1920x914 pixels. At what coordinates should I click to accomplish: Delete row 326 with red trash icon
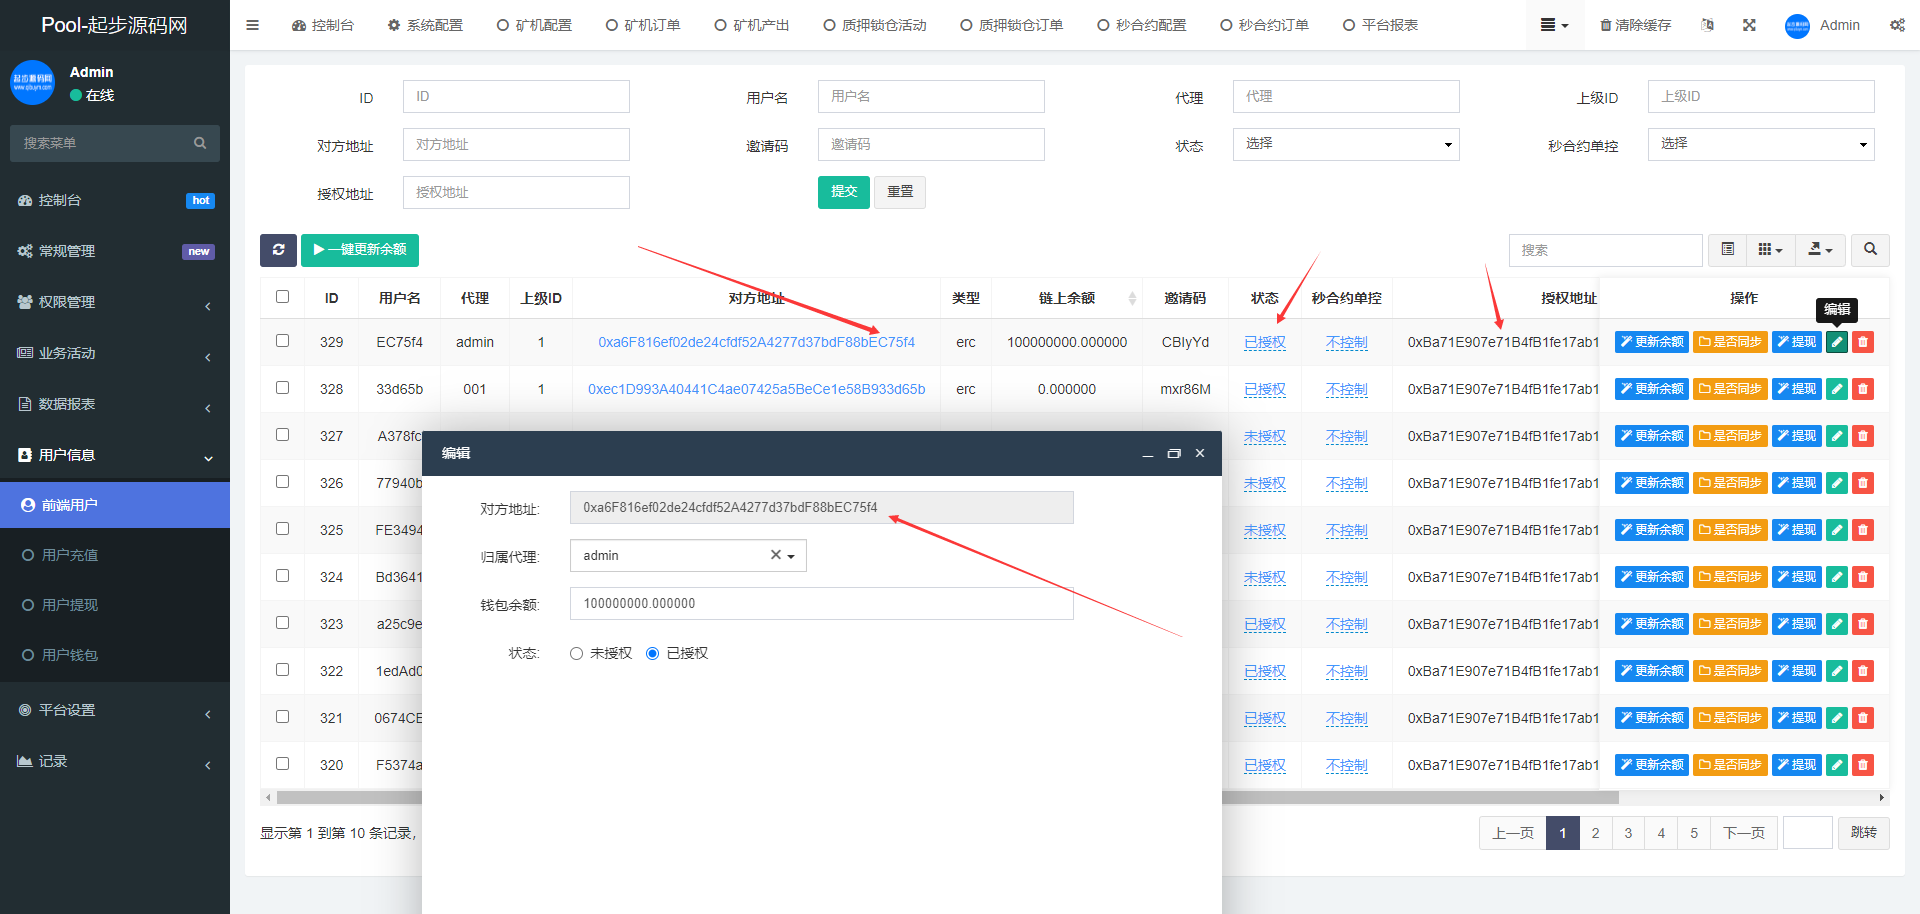pyautogui.click(x=1863, y=483)
